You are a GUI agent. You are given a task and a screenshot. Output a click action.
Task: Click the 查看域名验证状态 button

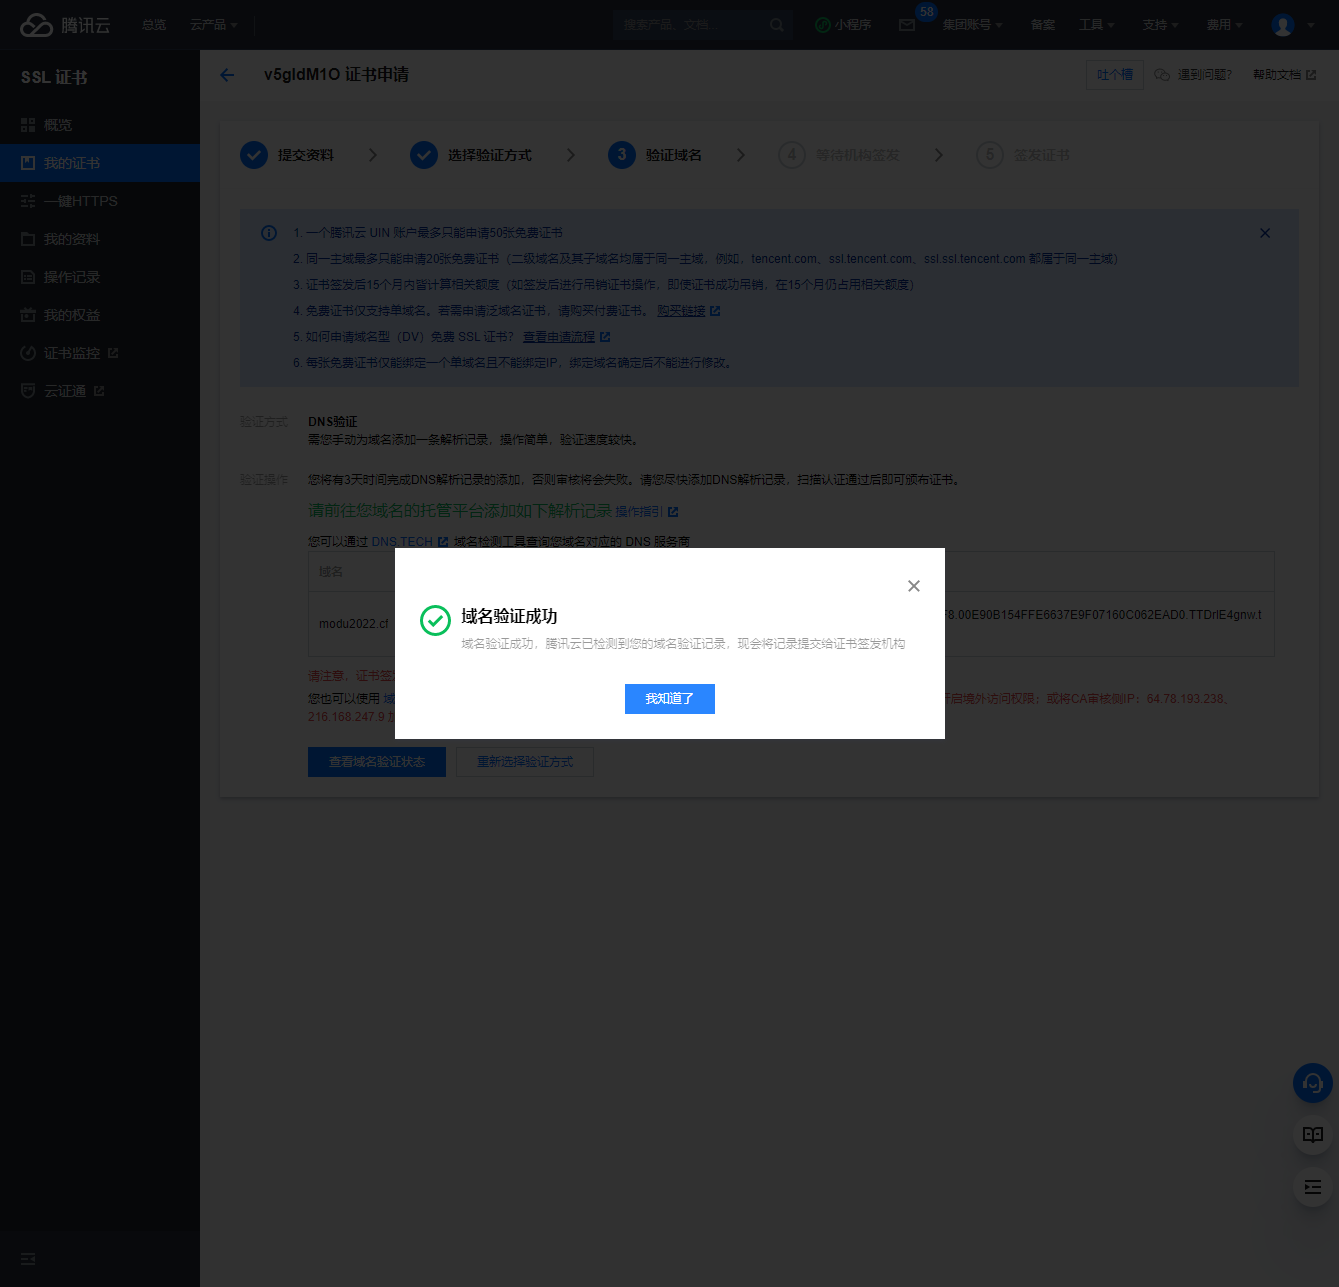point(377,762)
